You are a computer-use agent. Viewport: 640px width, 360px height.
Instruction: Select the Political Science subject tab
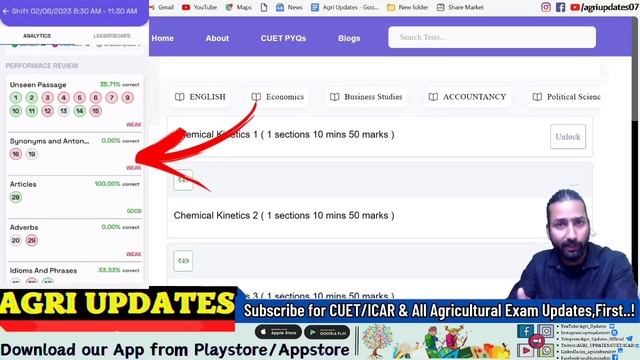(564, 97)
